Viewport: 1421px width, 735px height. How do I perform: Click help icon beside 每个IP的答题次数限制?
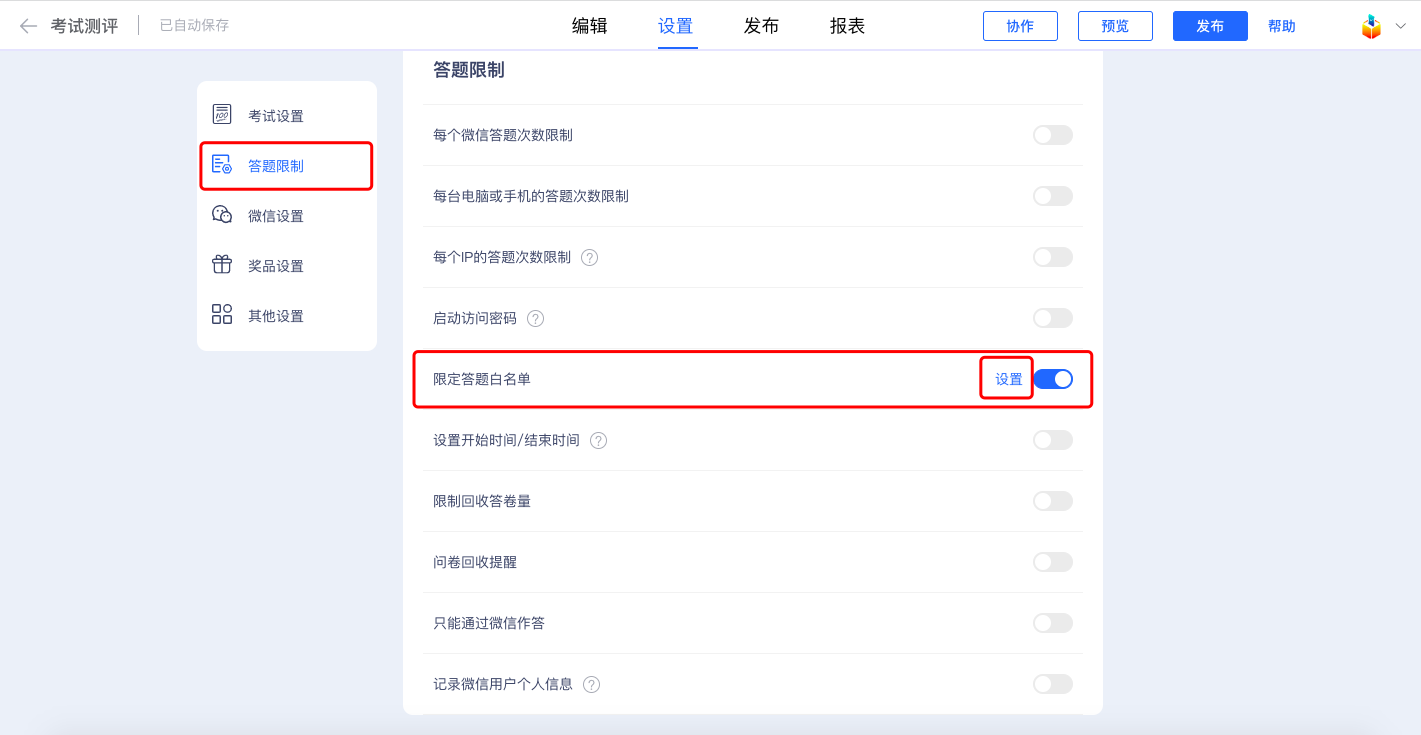[590, 258]
